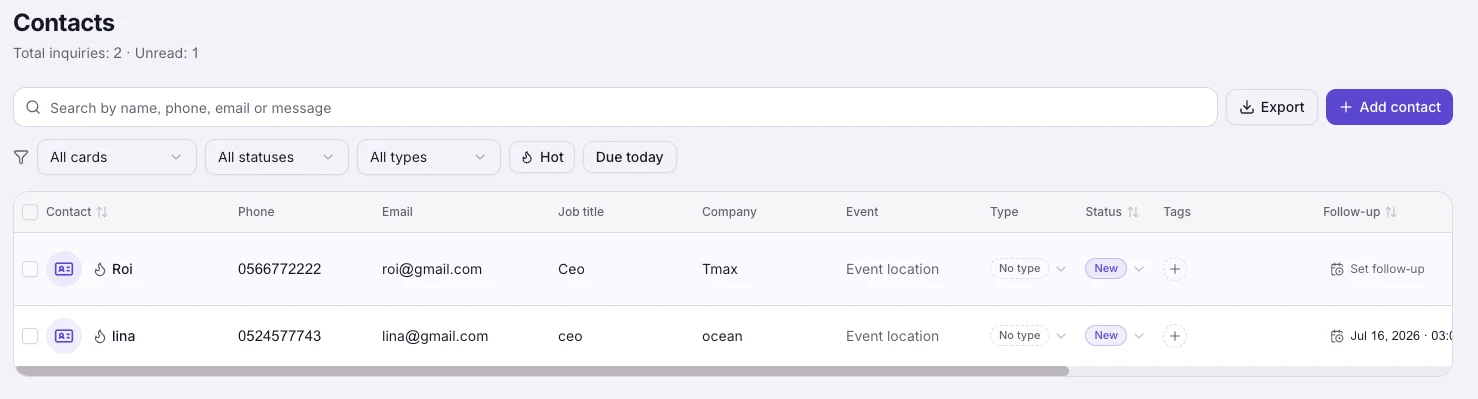Add a tag to lina with plus icon
Viewport: 1478px width, 399px height.
click(1175, 336)
